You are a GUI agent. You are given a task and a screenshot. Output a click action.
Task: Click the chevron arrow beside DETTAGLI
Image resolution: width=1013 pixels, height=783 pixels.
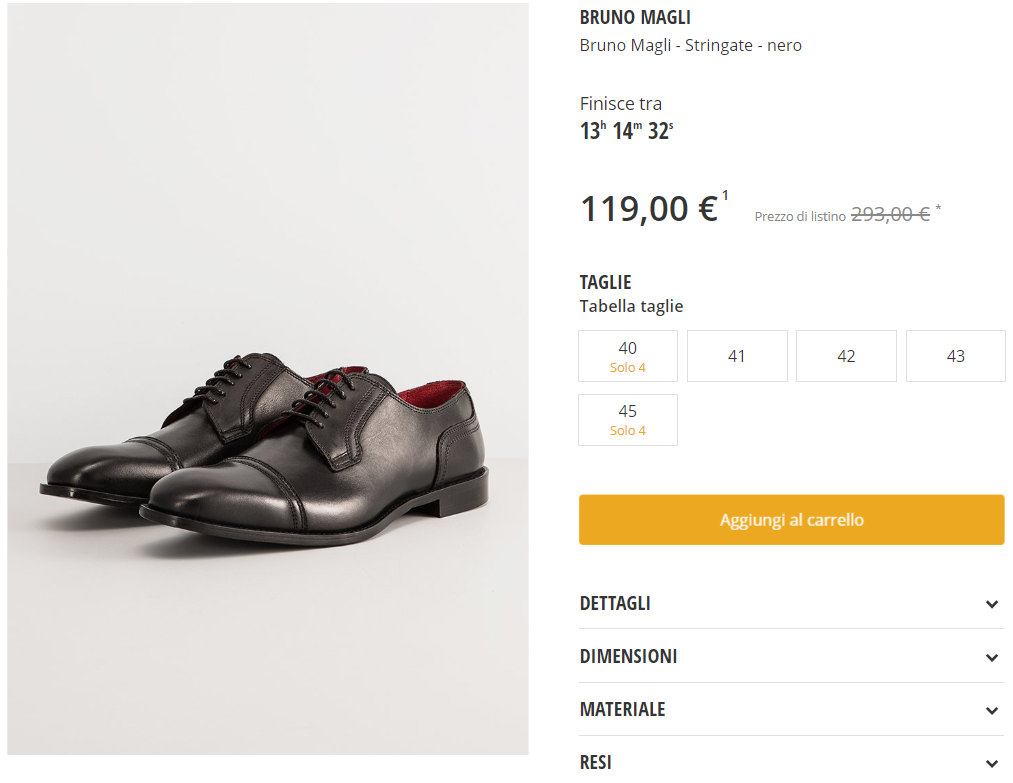coord(991,604)
